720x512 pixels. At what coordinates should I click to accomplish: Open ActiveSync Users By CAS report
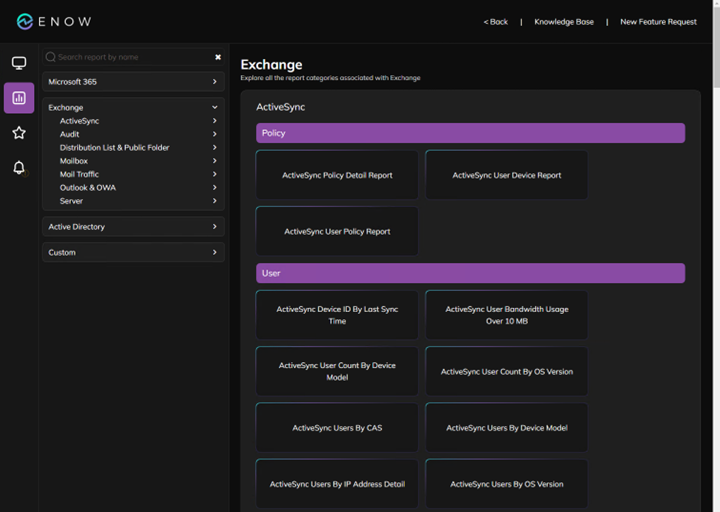[x=337, y=428]
